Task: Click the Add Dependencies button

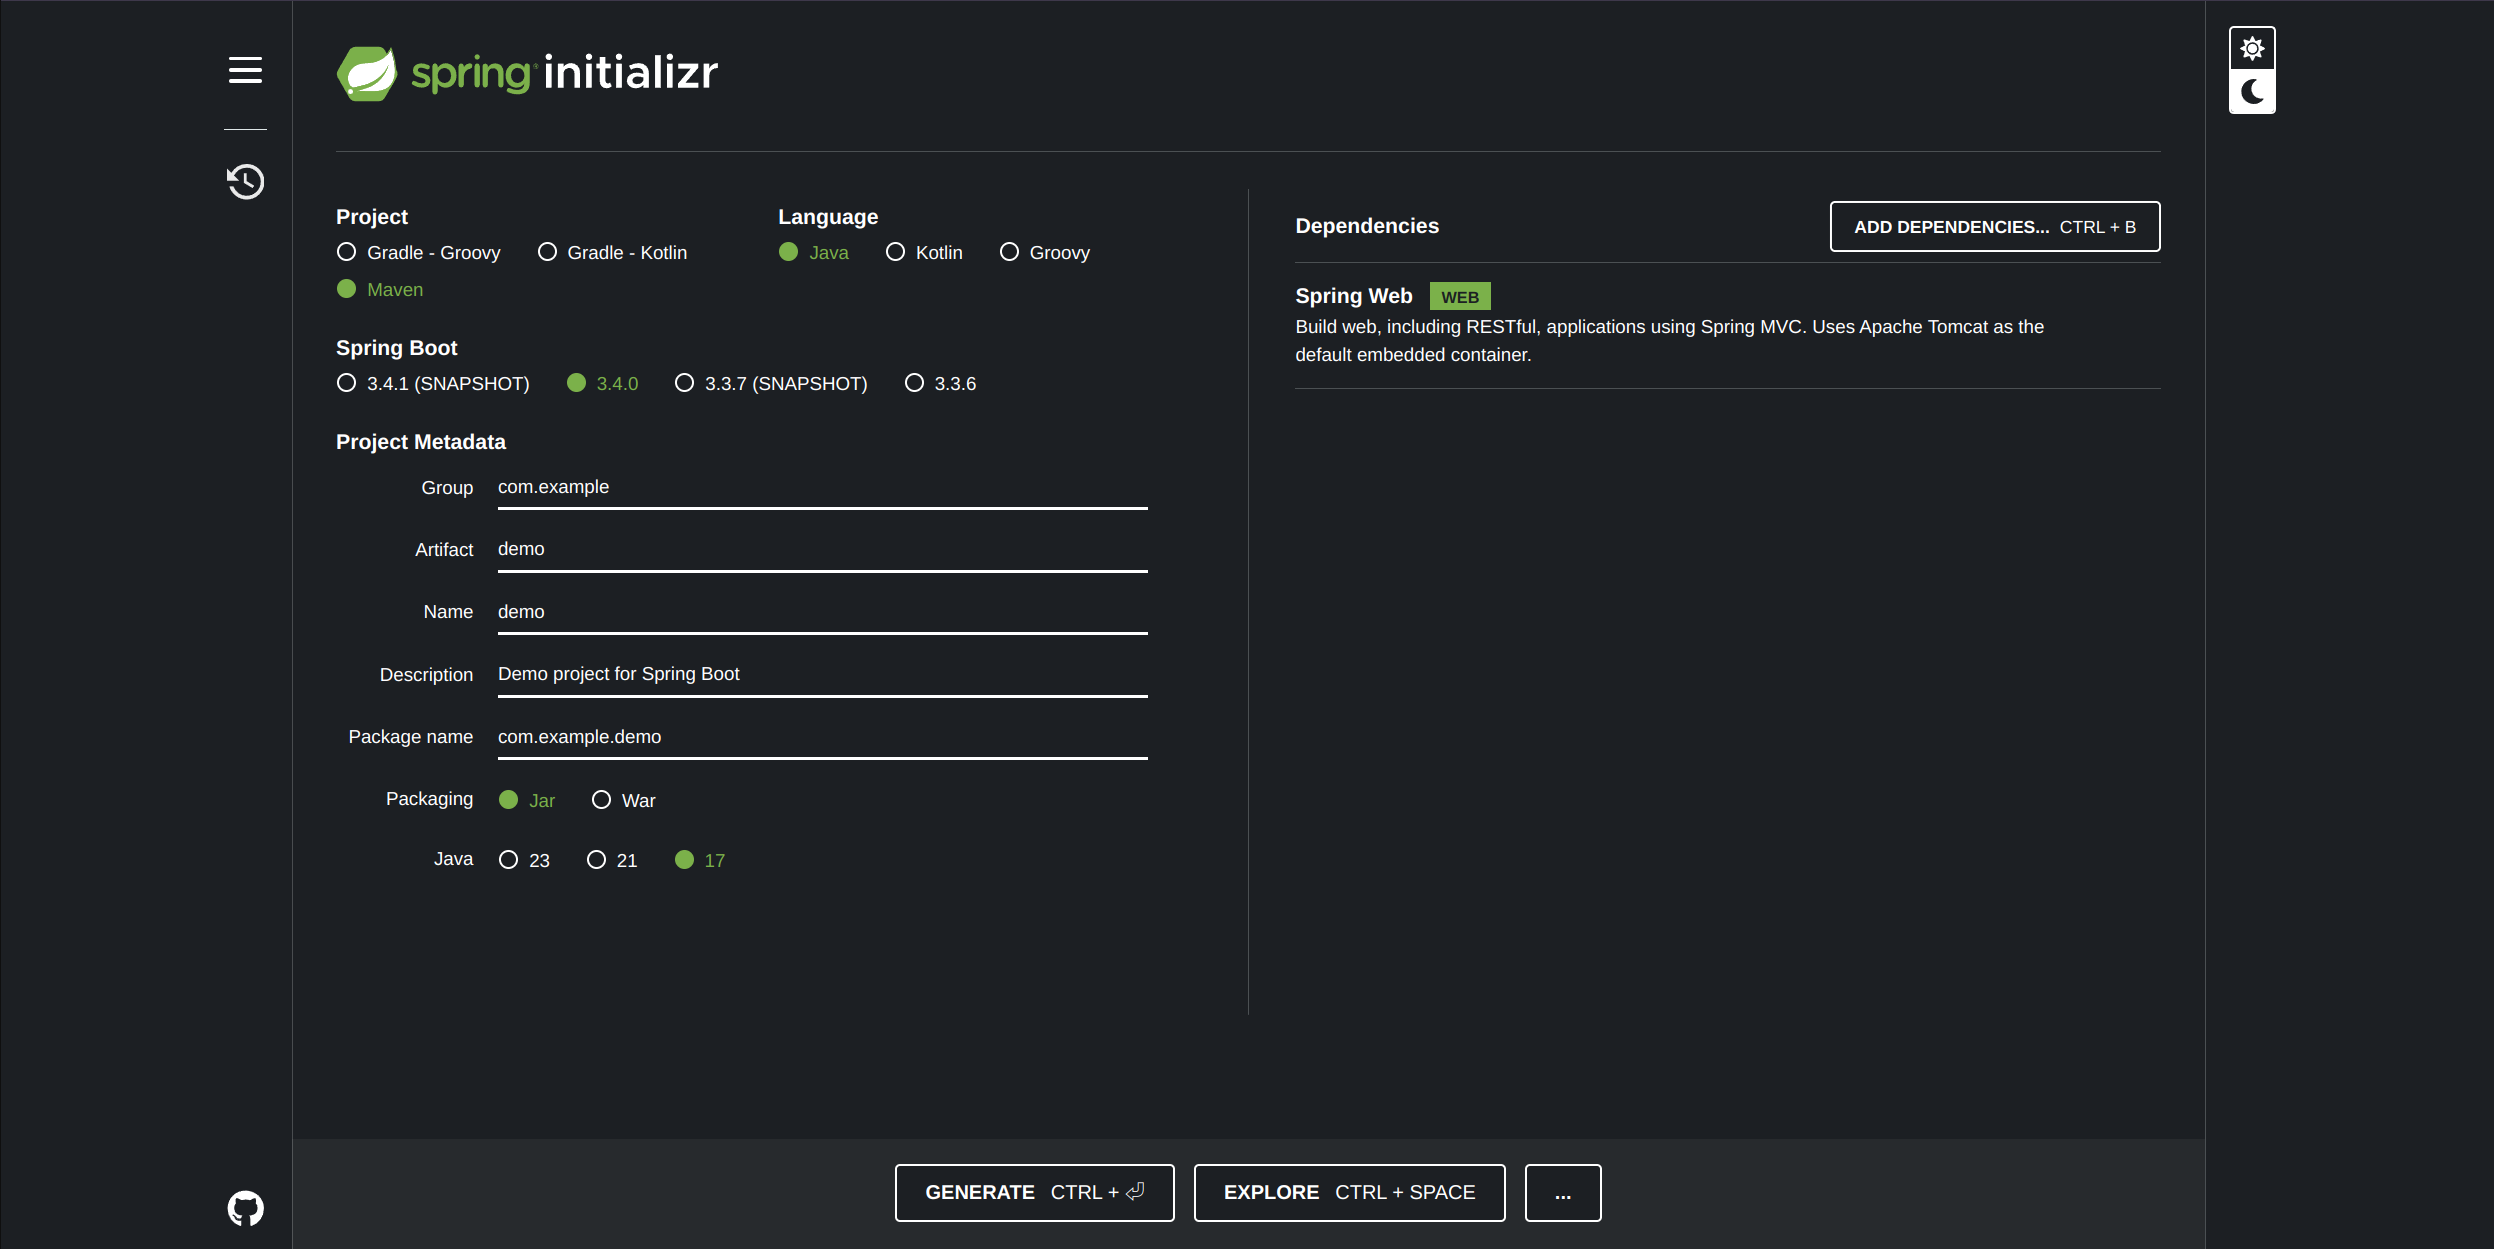Action: 1994,227
